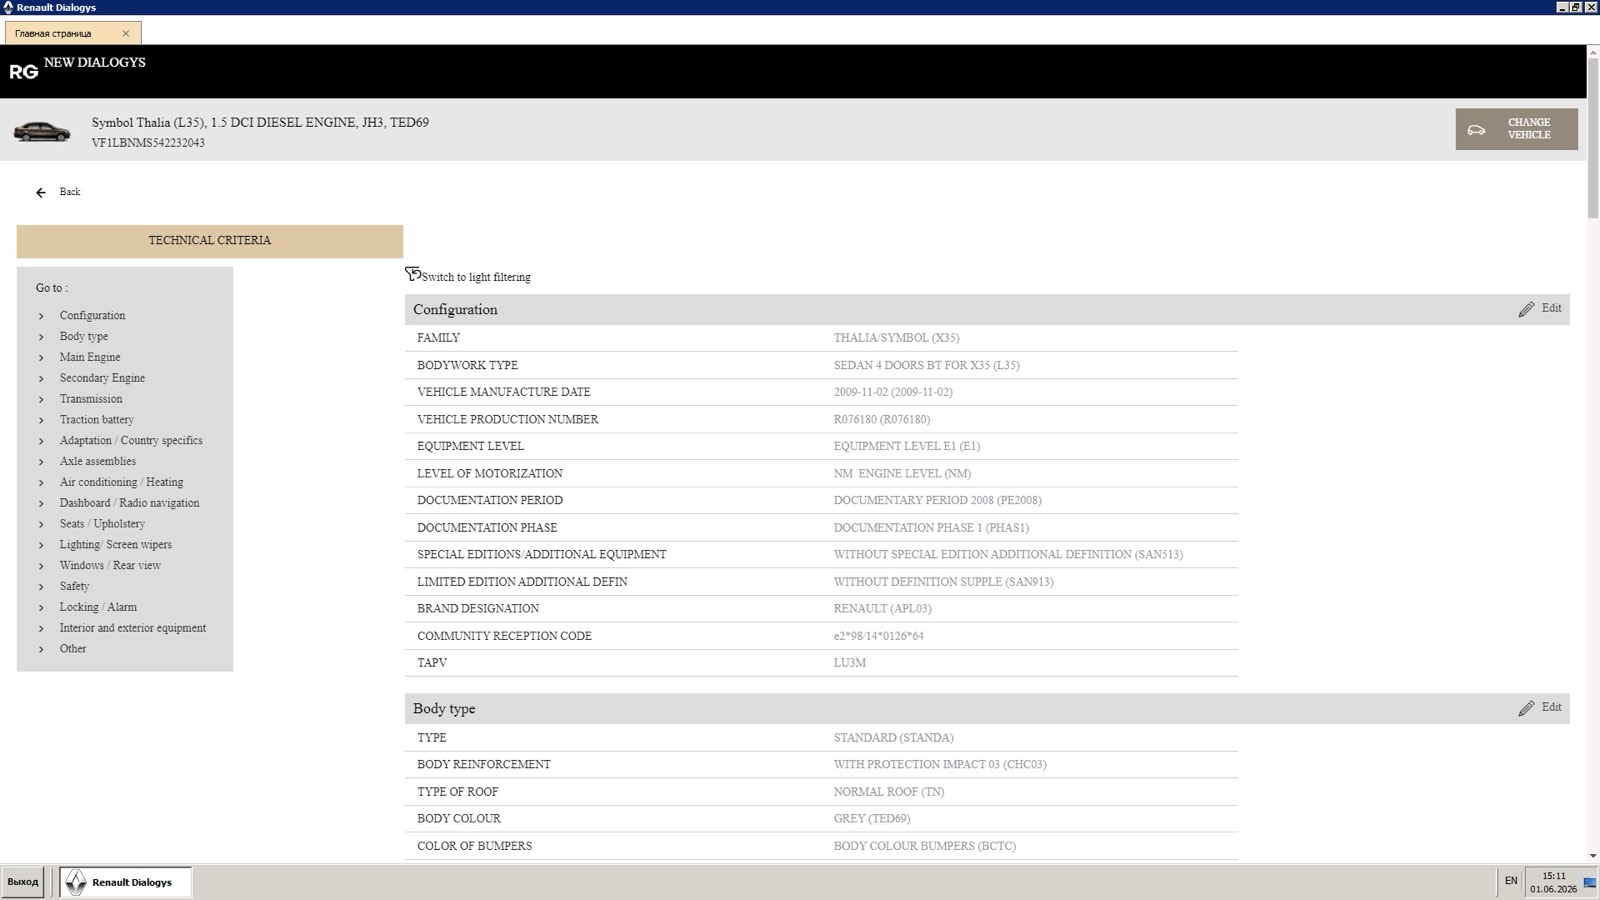
Task: Expand the Secondary Engine chevron
Action: 41,379
